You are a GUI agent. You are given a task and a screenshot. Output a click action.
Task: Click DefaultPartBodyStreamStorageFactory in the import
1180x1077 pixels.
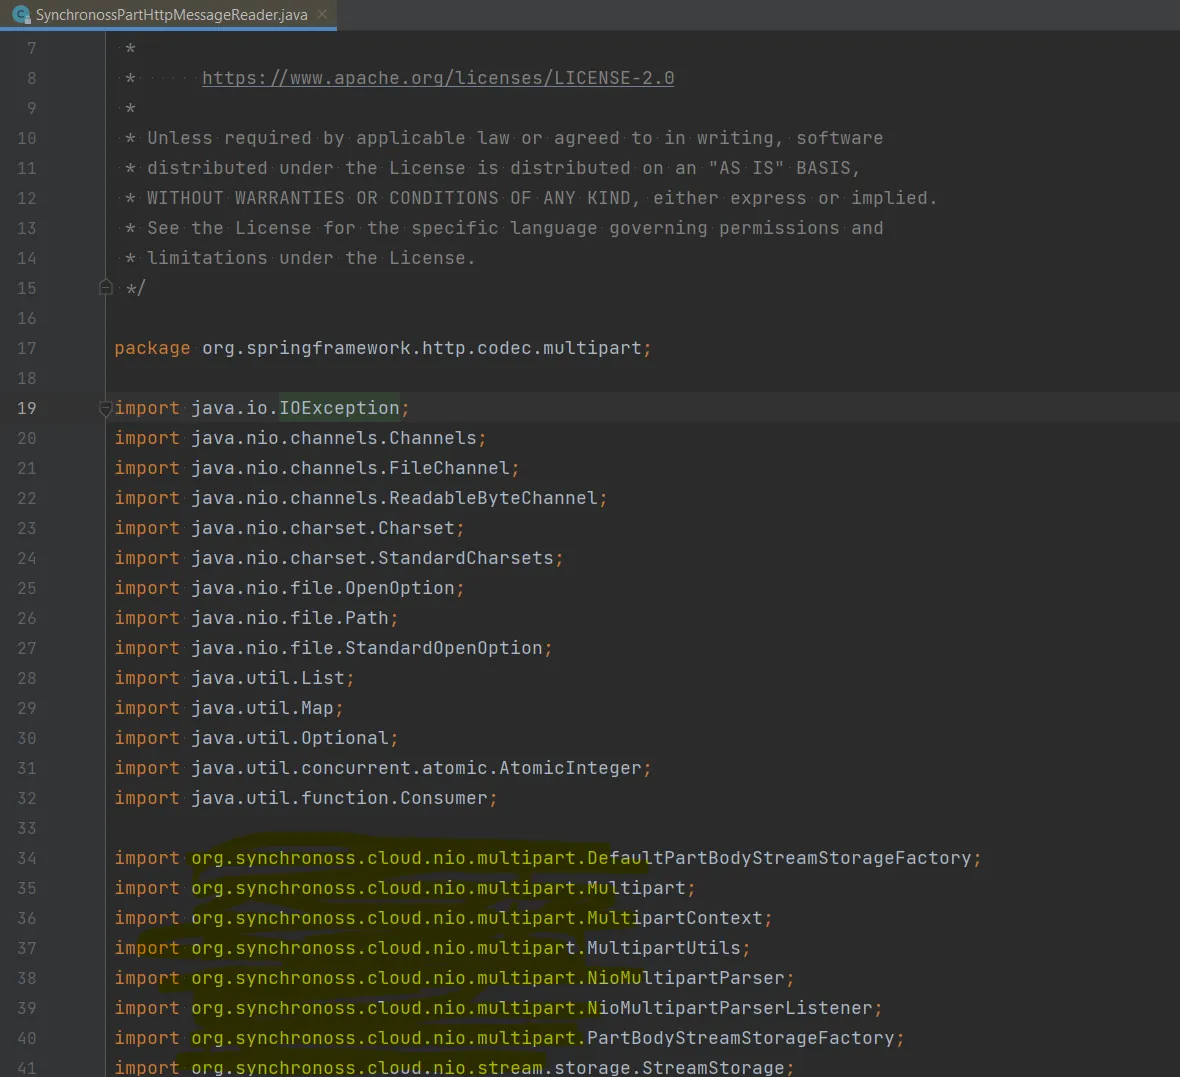779,858
